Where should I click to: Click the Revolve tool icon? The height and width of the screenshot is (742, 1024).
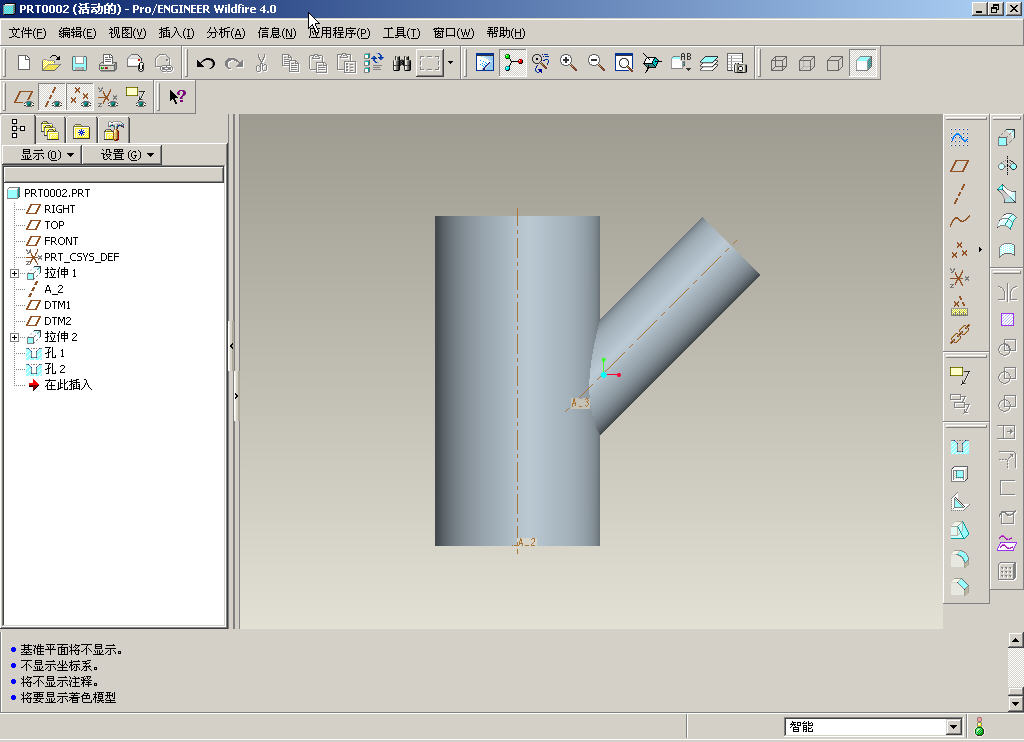pos(1007,166)
